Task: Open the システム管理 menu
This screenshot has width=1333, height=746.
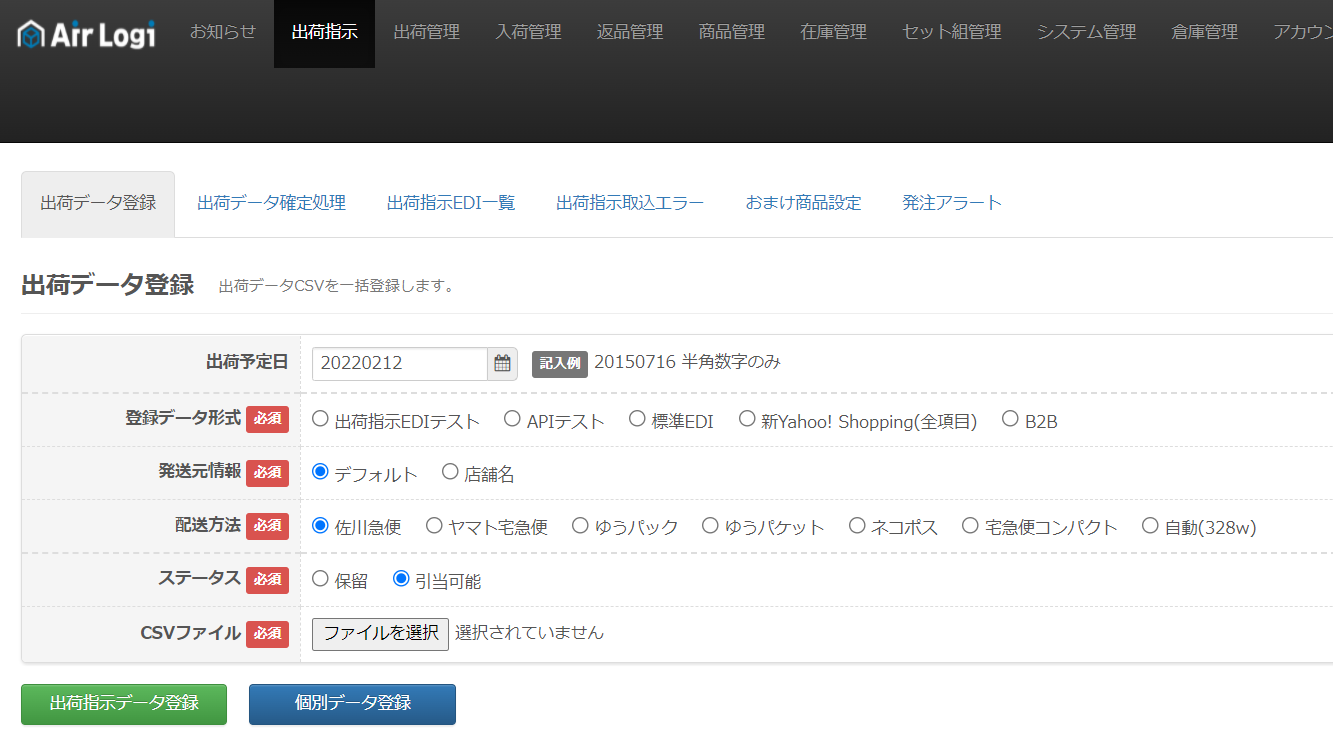Action: pos(1086,32)
